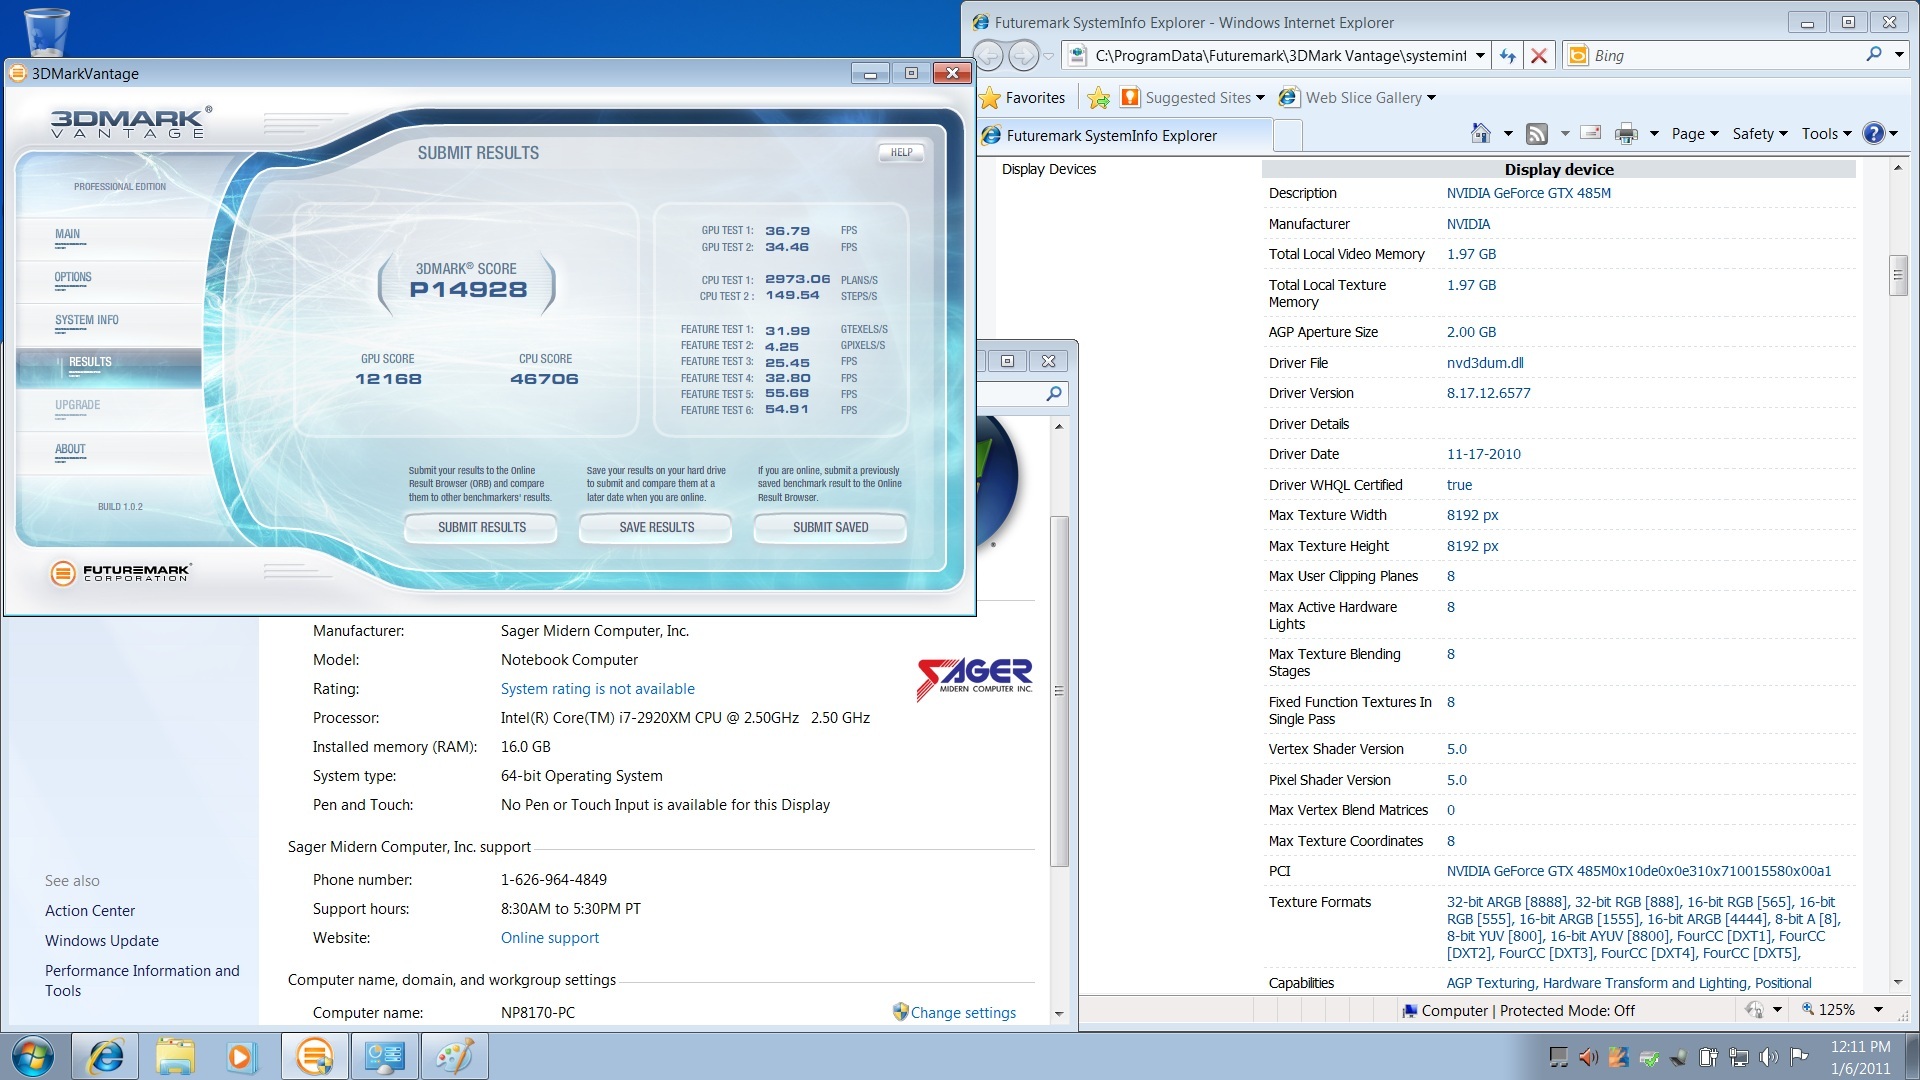Click System window vertical scrollbar thumb

pos(1059,691)
